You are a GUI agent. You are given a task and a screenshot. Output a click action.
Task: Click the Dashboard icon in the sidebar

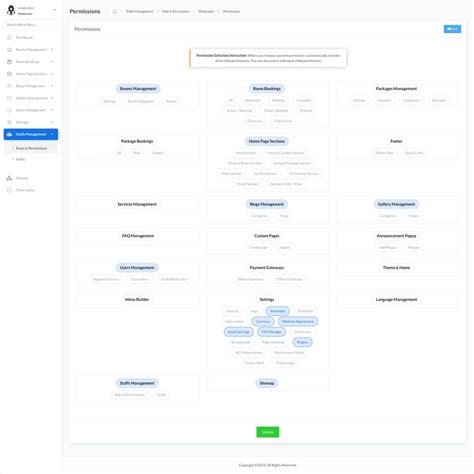click(9, 38)
